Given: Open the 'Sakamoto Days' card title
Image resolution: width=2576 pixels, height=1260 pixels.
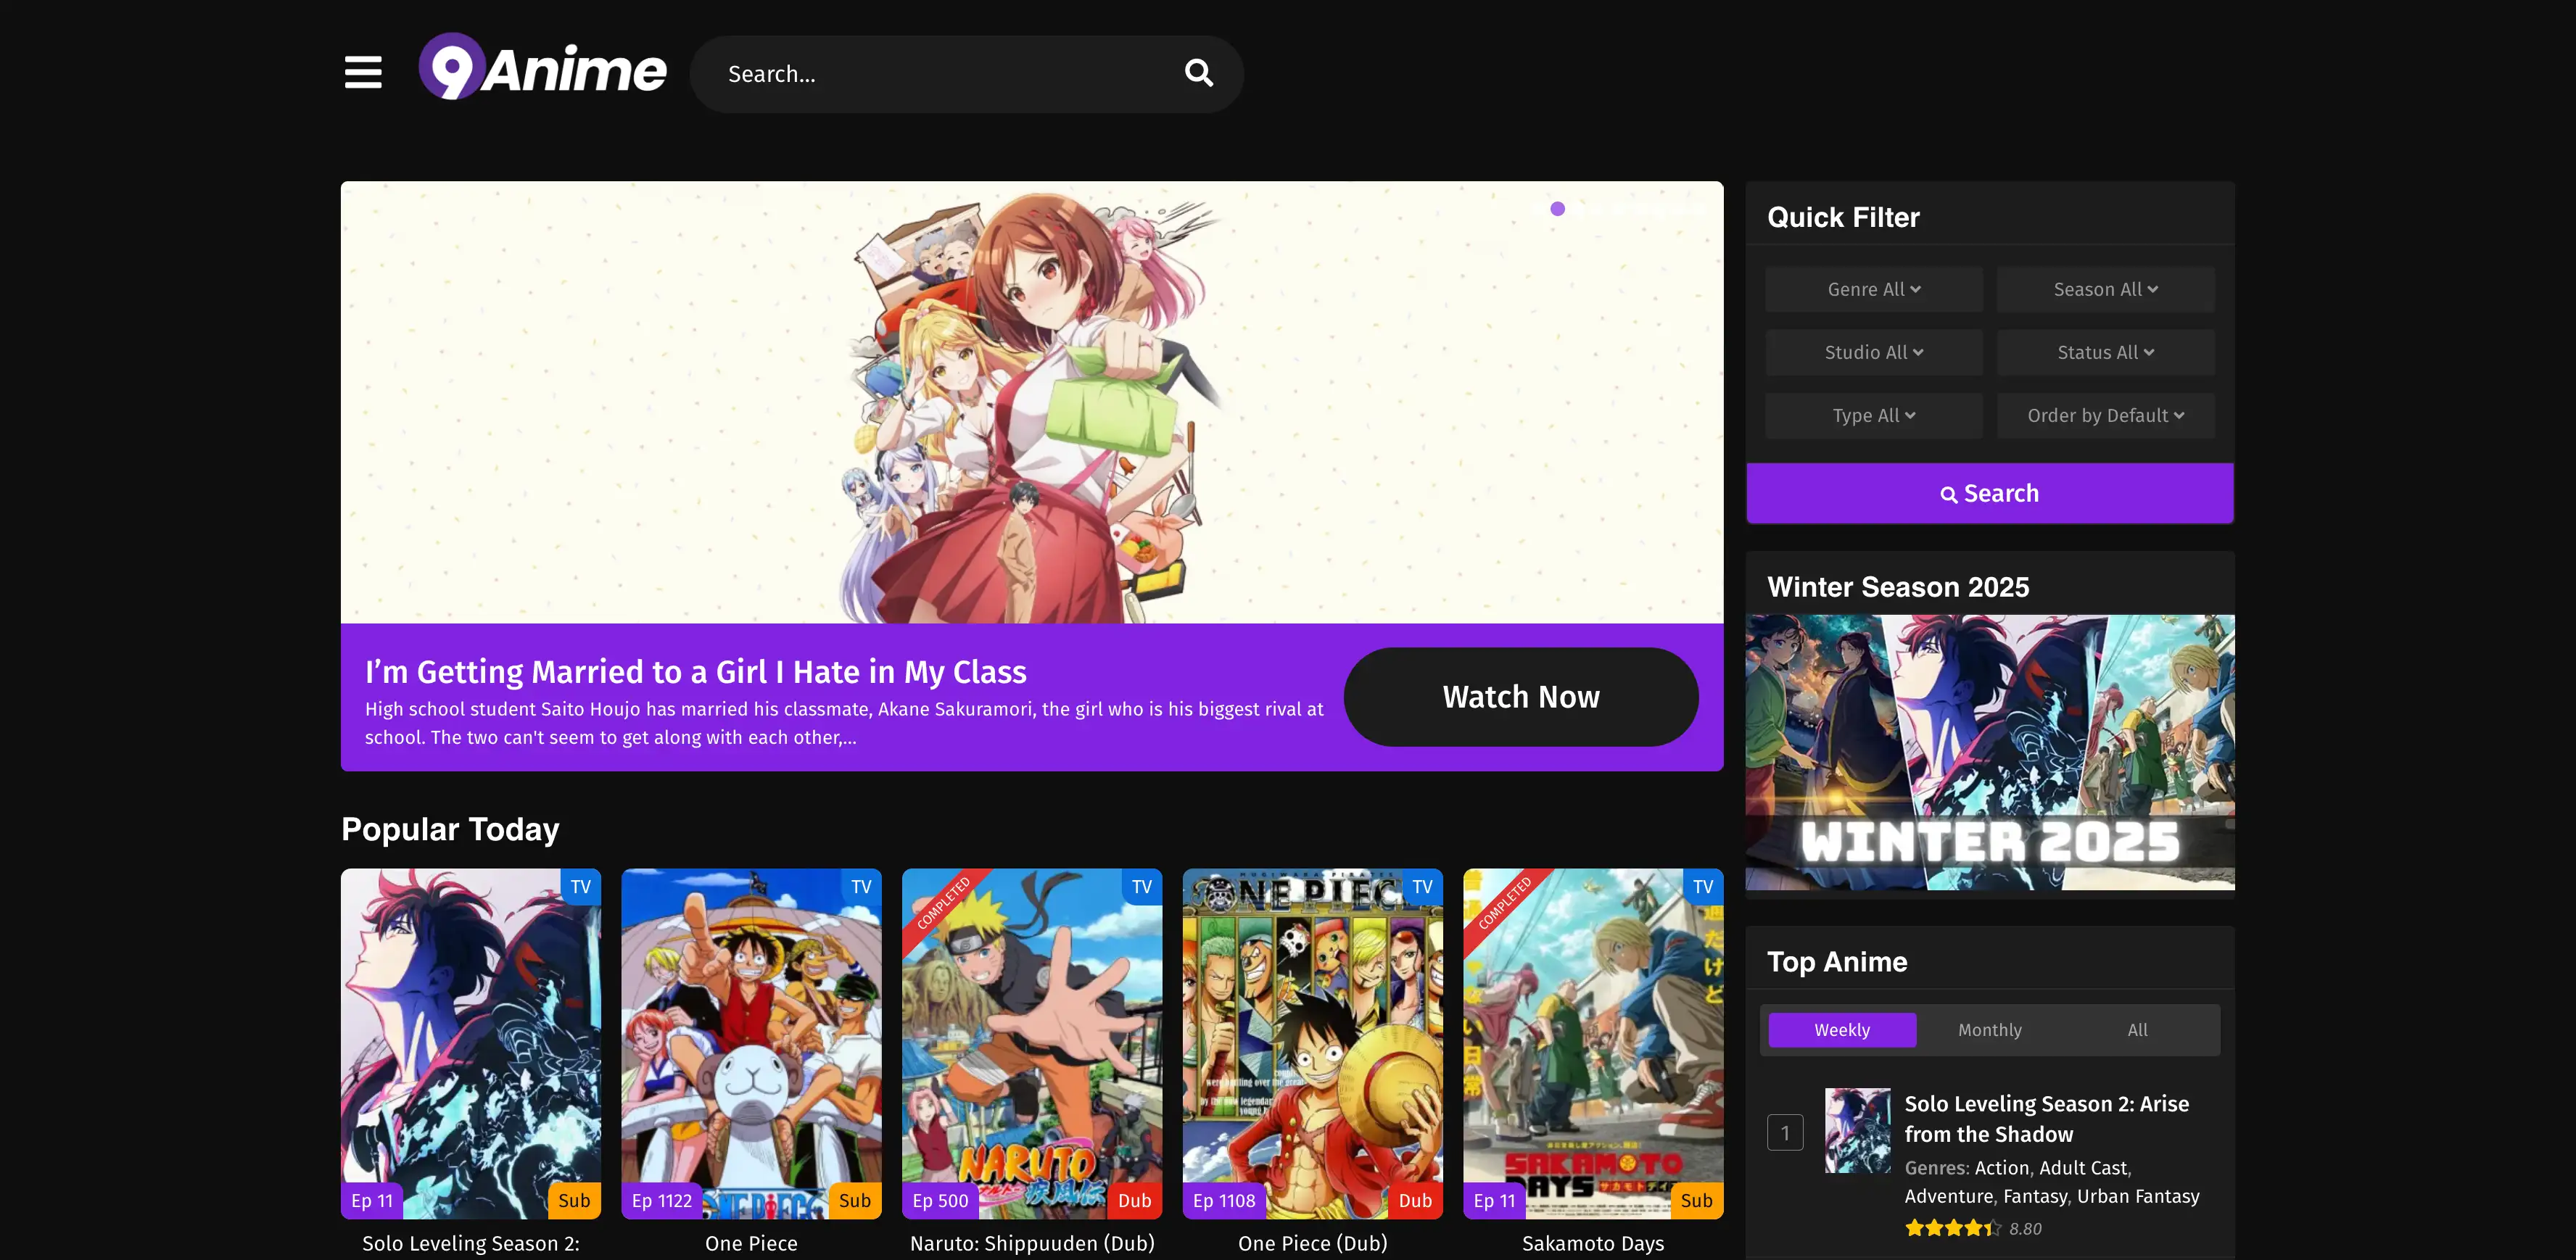Looking at the screenshot, I should click(x=1593, y=1243).
